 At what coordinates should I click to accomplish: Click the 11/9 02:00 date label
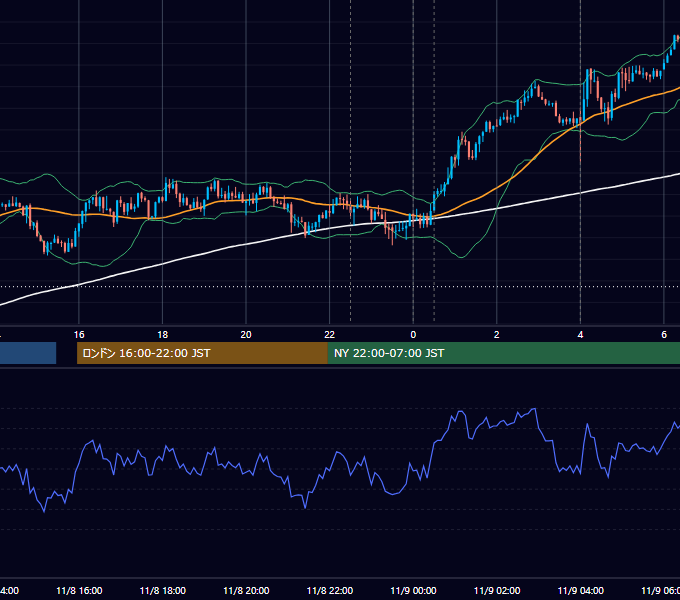pos(497,591)
